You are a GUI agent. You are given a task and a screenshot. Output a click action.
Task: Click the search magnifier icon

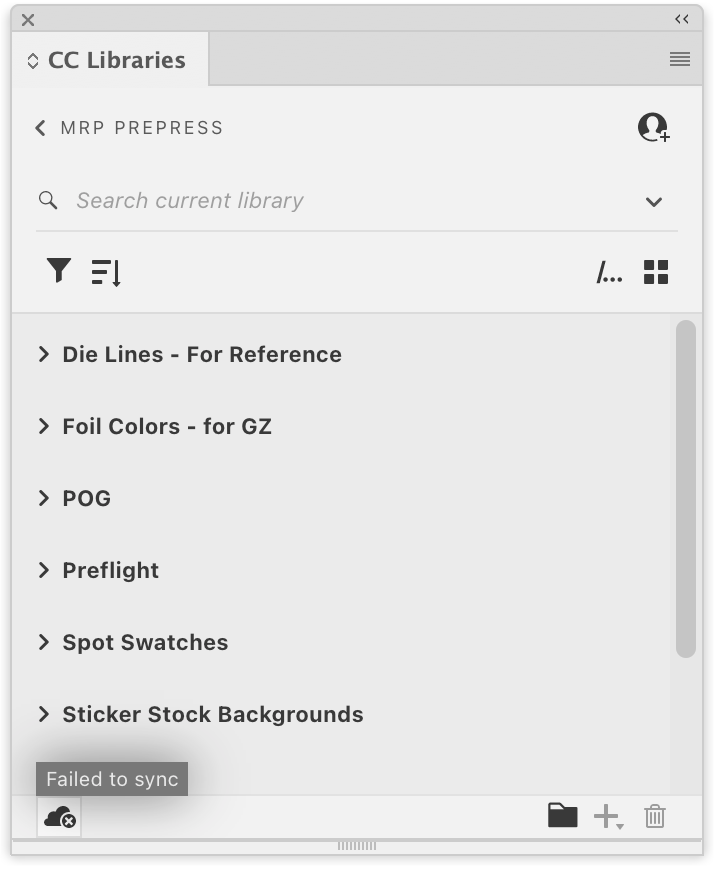(47, 200)
